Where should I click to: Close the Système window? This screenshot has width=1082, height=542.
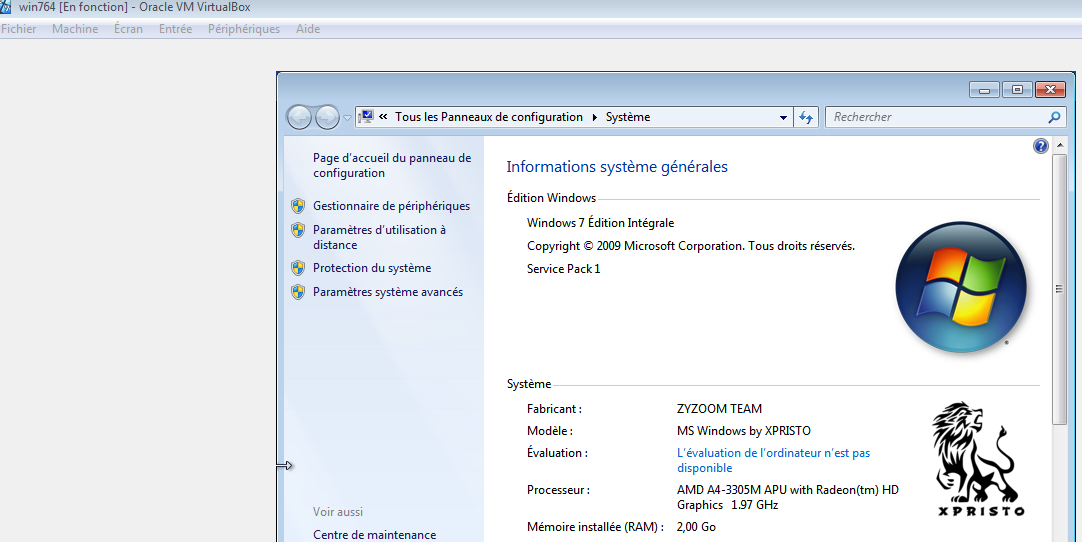coord(1050,90)
